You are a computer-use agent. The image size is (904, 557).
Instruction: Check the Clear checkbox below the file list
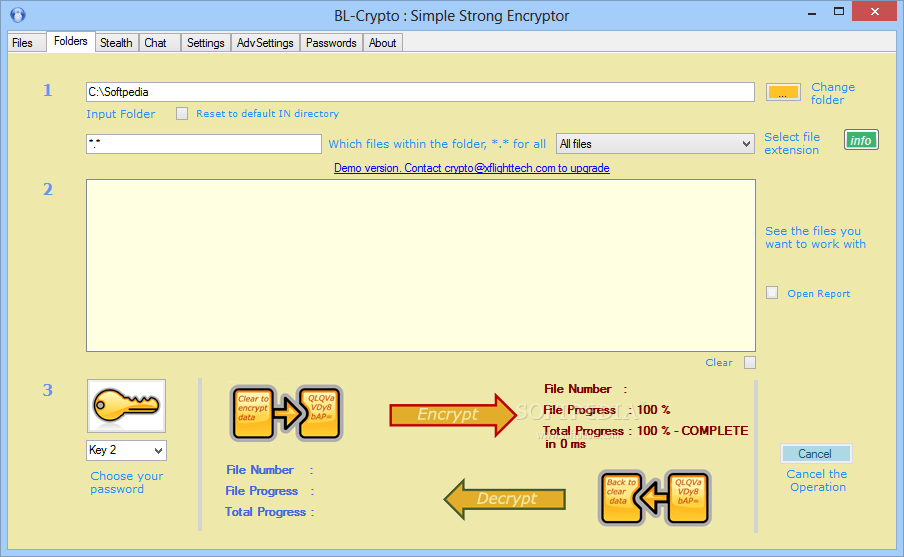[x=749, y=362]
